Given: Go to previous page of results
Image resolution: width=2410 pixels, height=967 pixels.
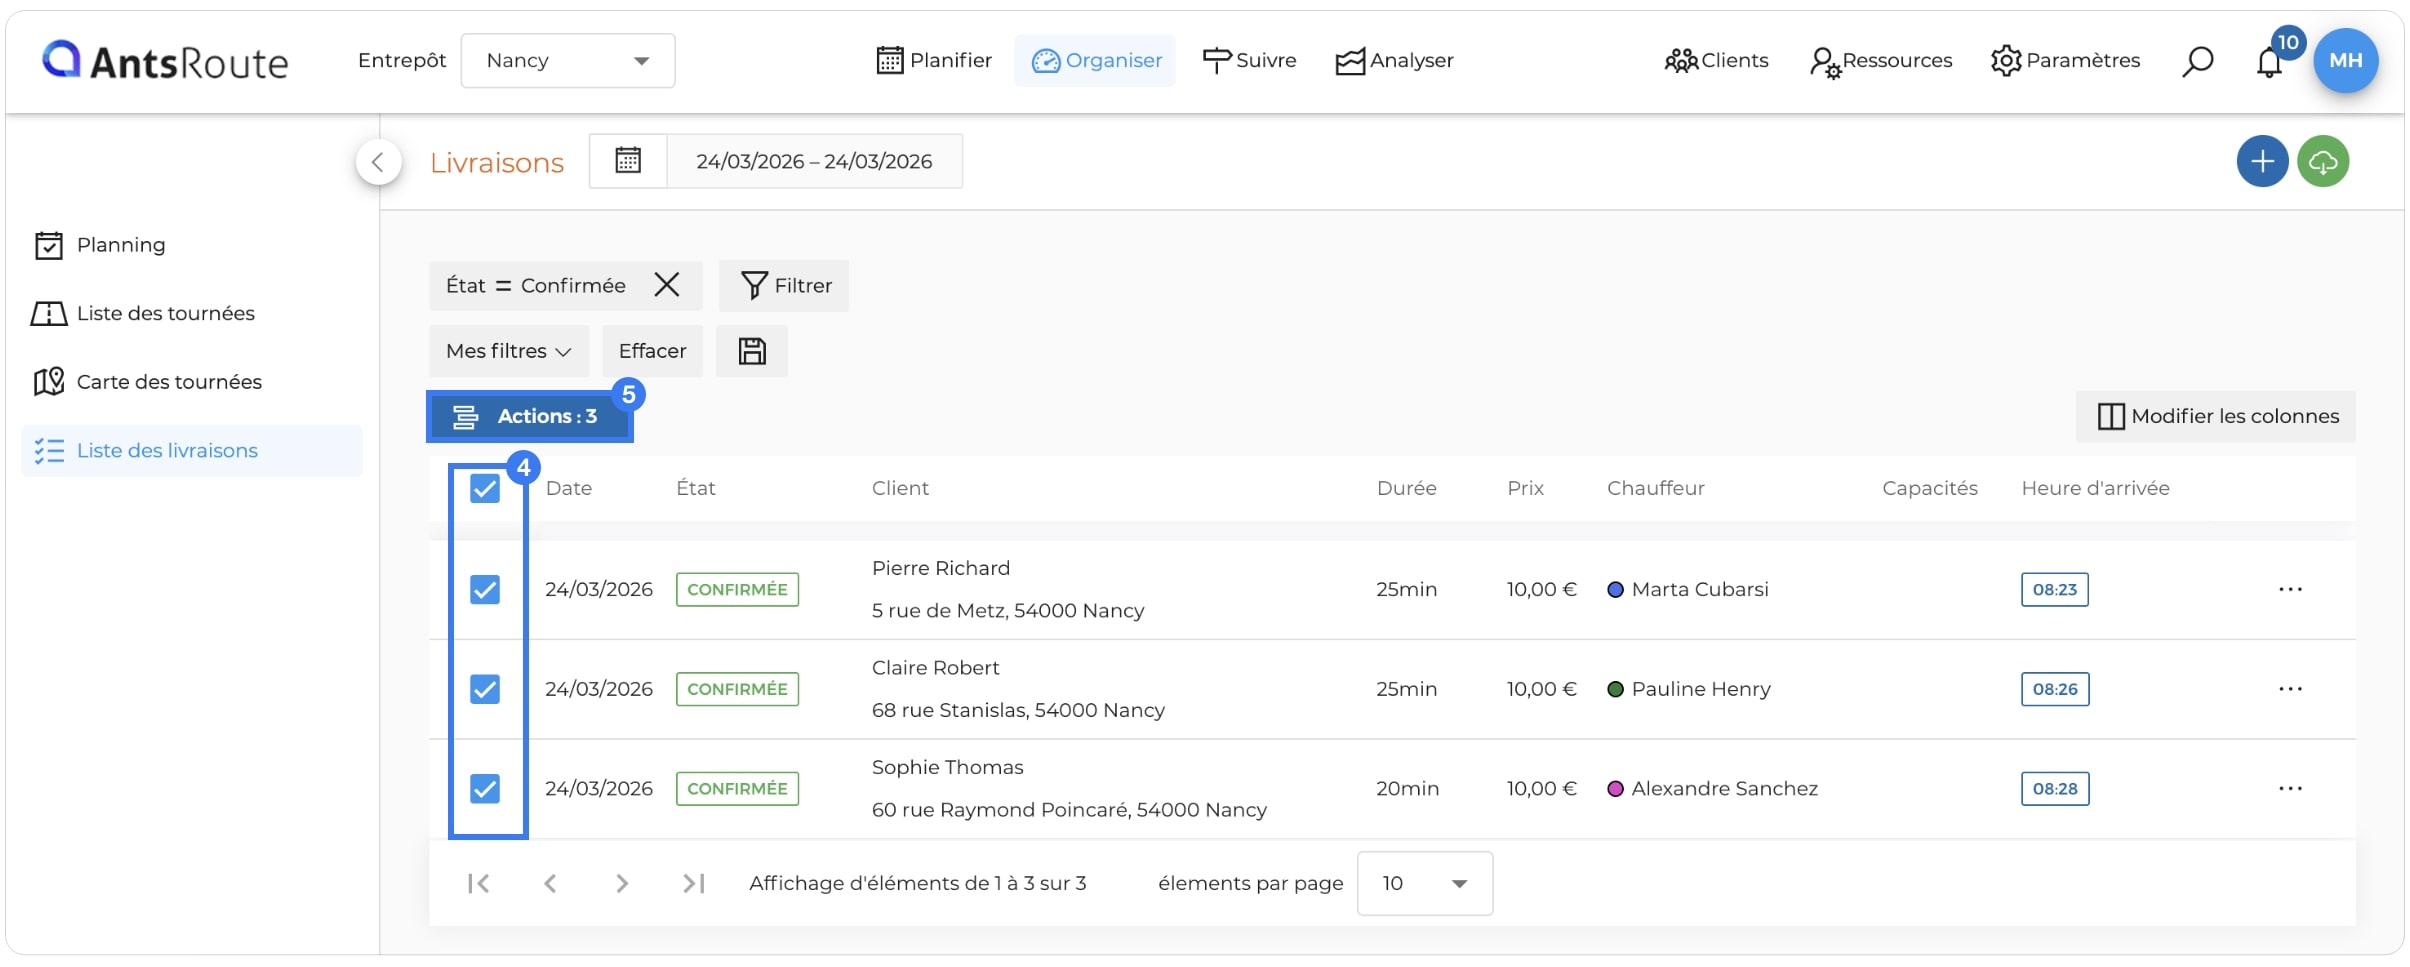Looking at the screenshot, I should pos(550,884).
